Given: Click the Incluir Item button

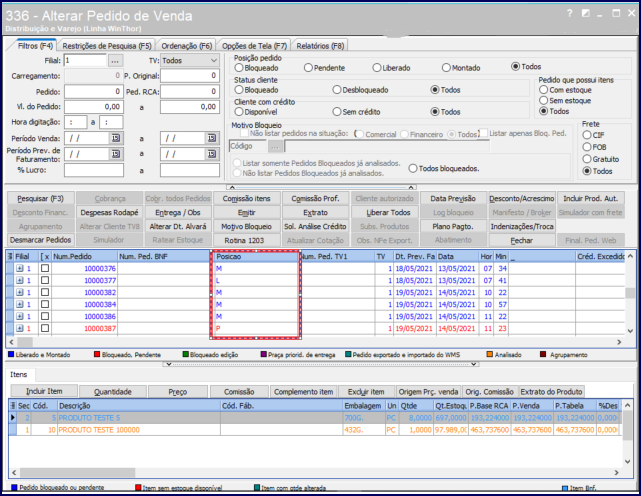Looking at the screenshot, I should pos(44,391).
